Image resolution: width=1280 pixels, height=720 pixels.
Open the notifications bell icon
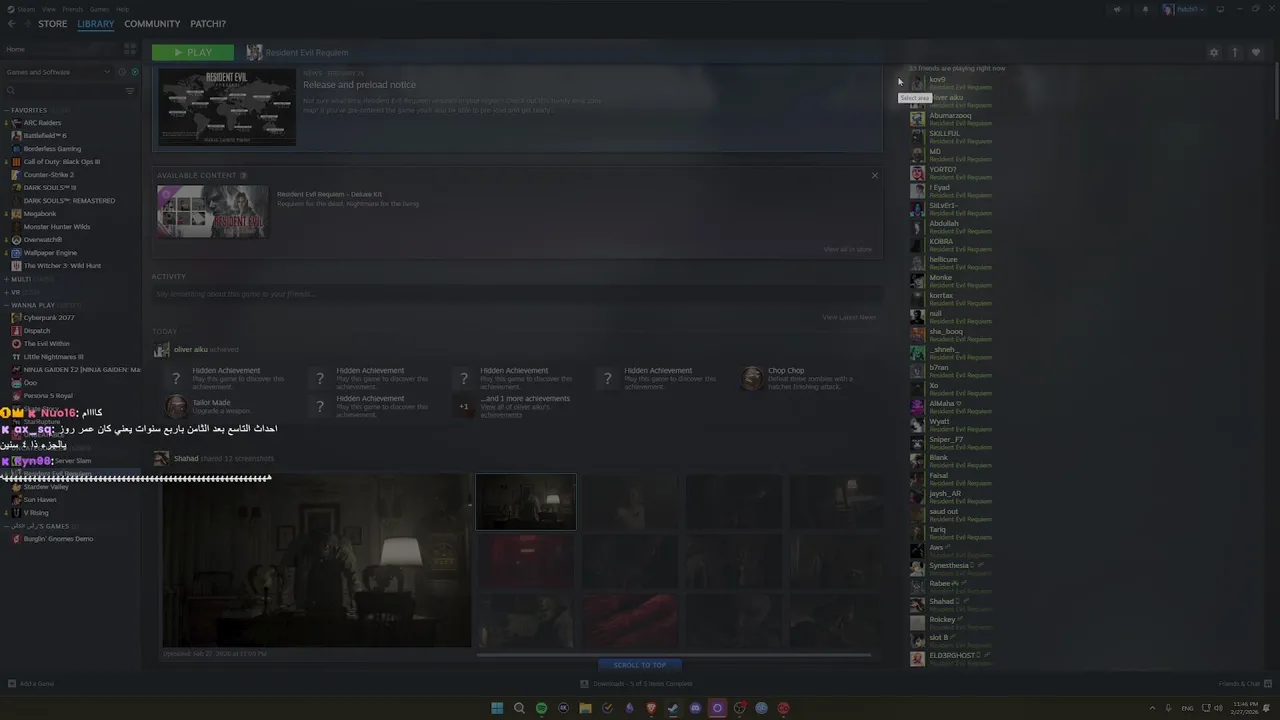point(1145,9)
